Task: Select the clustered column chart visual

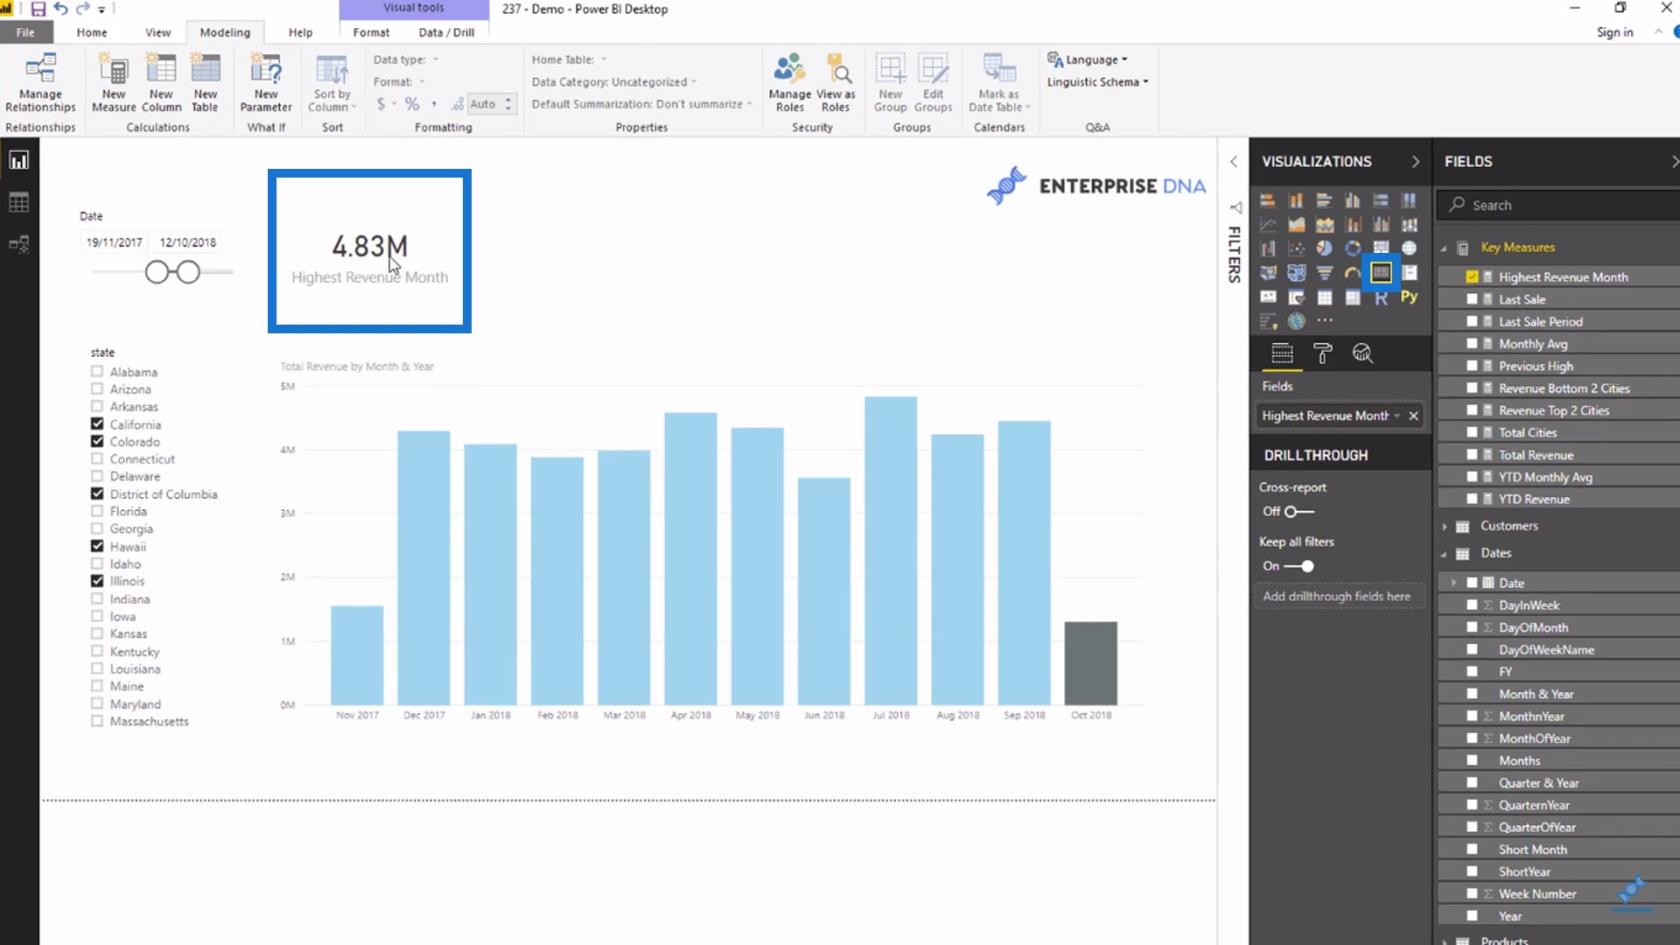Action: (x=1352, y=200)
